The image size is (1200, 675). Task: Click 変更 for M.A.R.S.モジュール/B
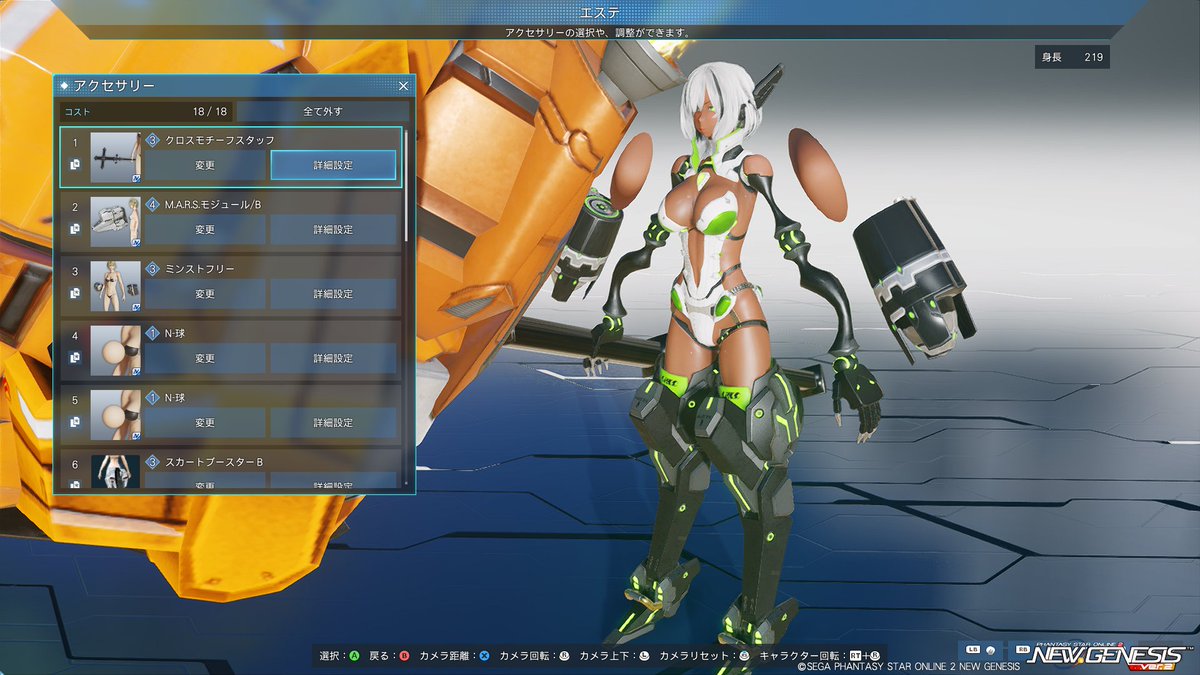pos(205,230)
